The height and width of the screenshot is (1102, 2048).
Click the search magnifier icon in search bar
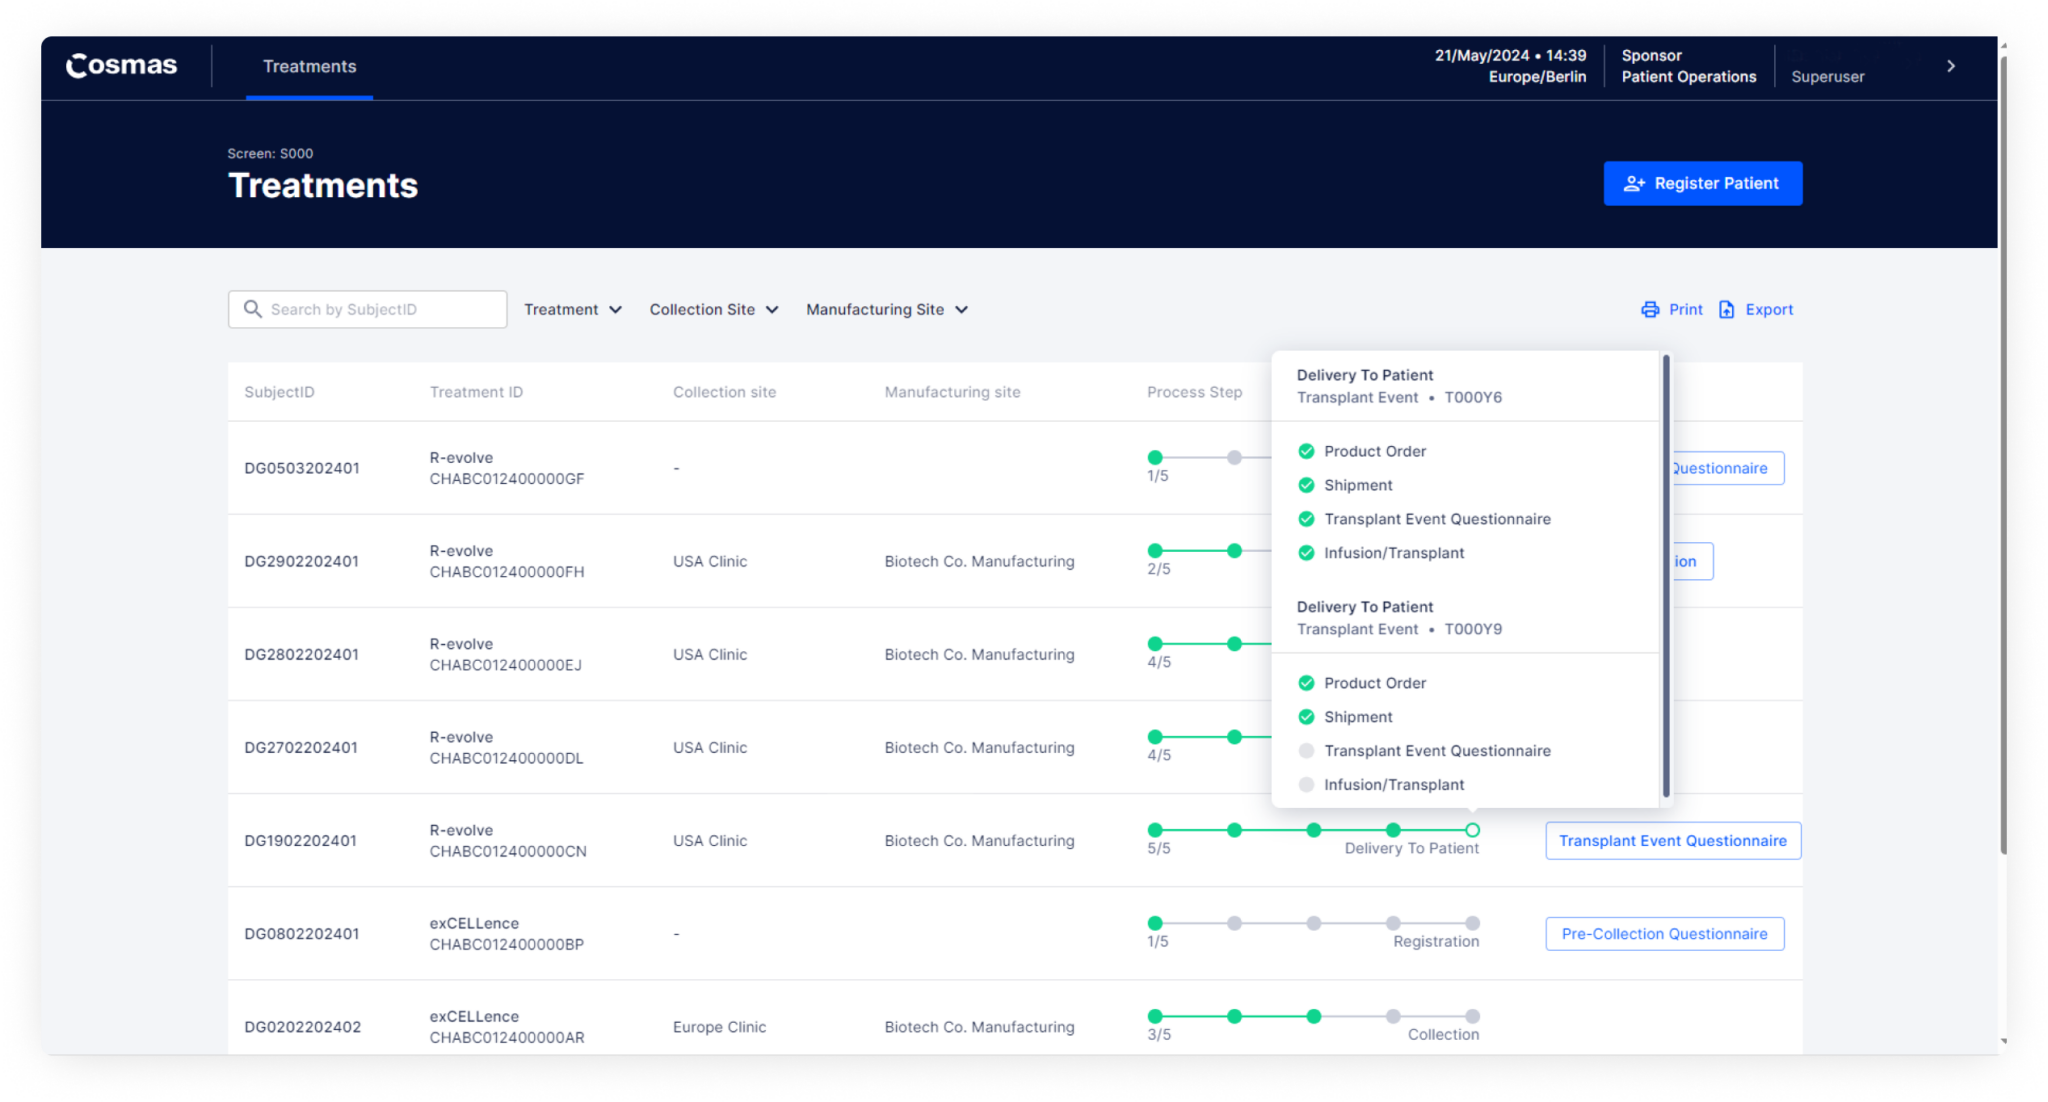click(x=253, y=309)
